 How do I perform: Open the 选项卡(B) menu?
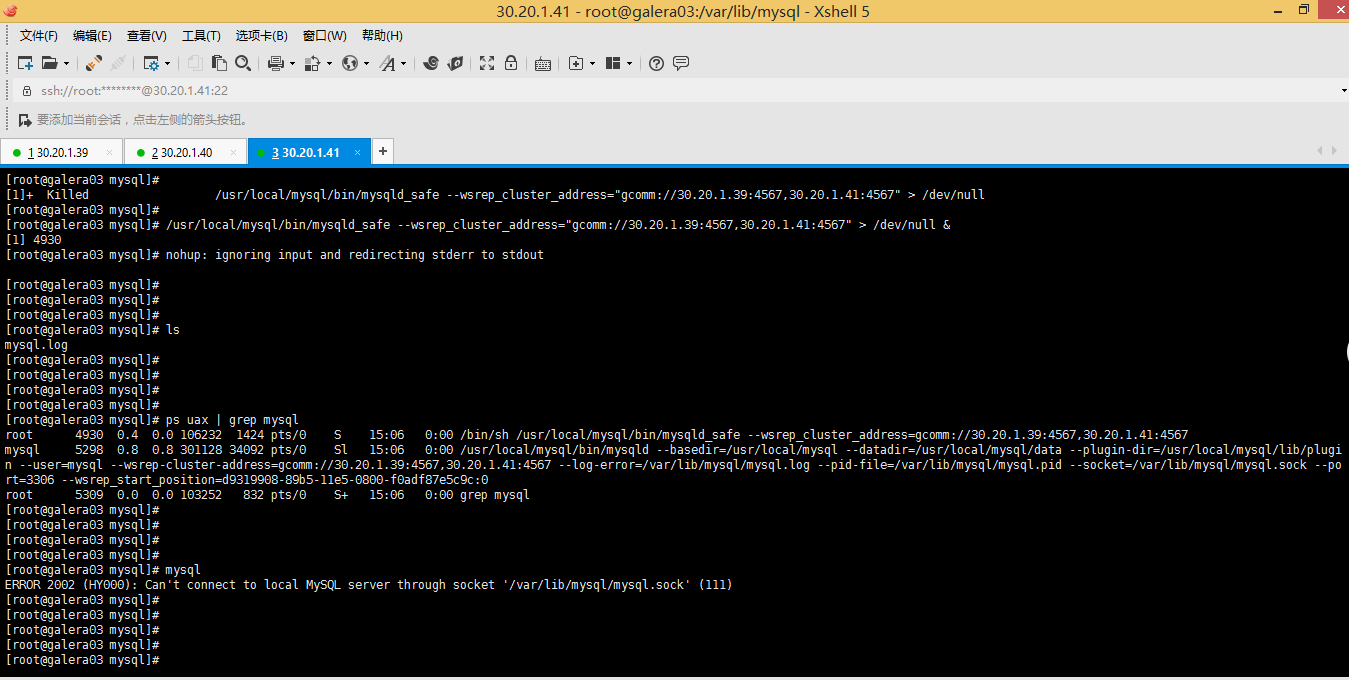pyautogui.click(x=262, y=36)
